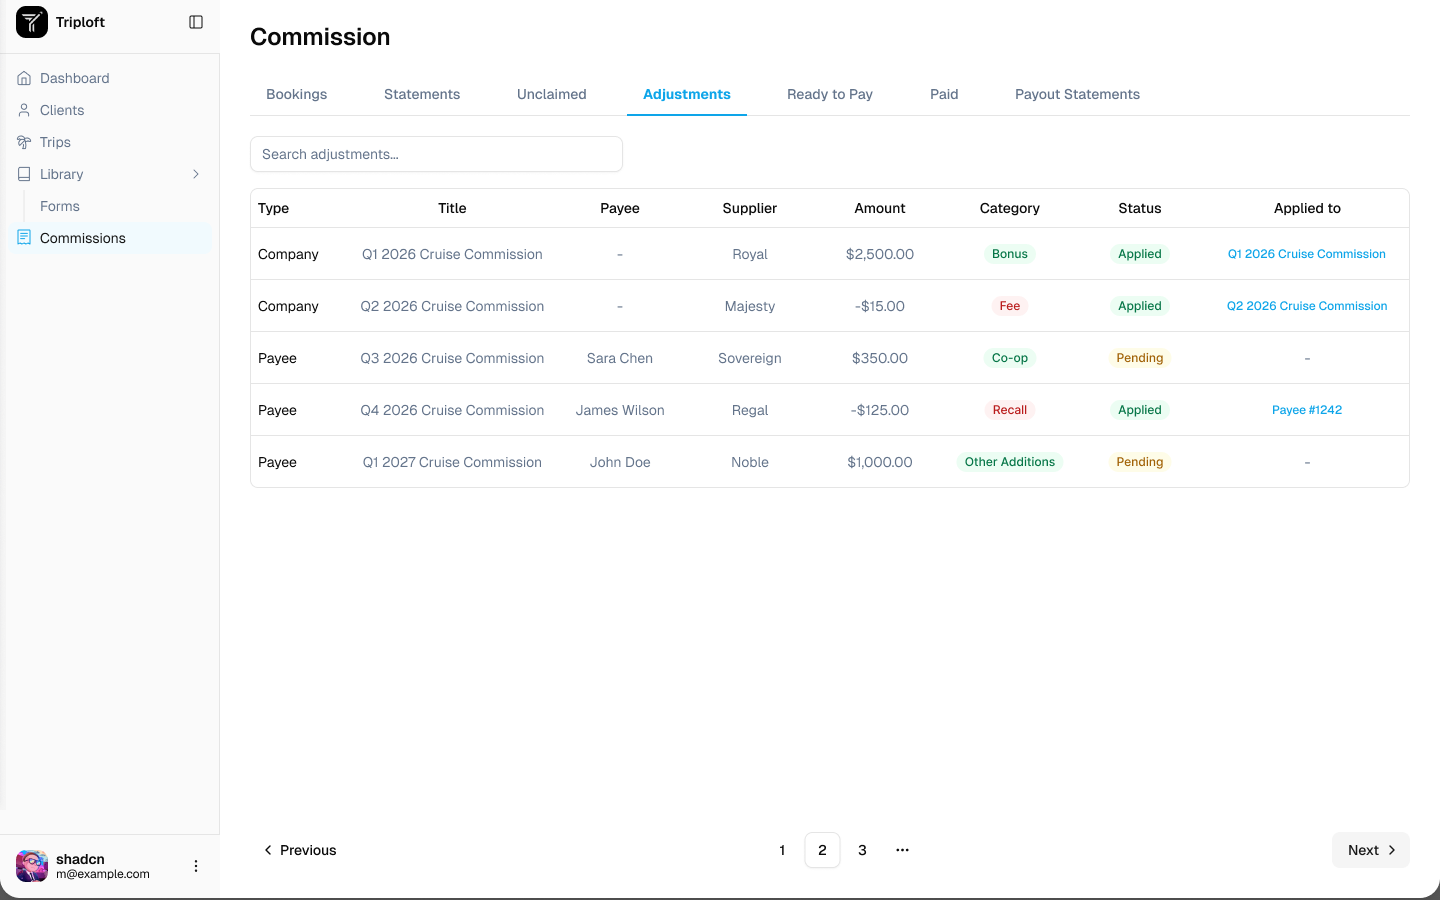Jump to page 3

point(862,850)
